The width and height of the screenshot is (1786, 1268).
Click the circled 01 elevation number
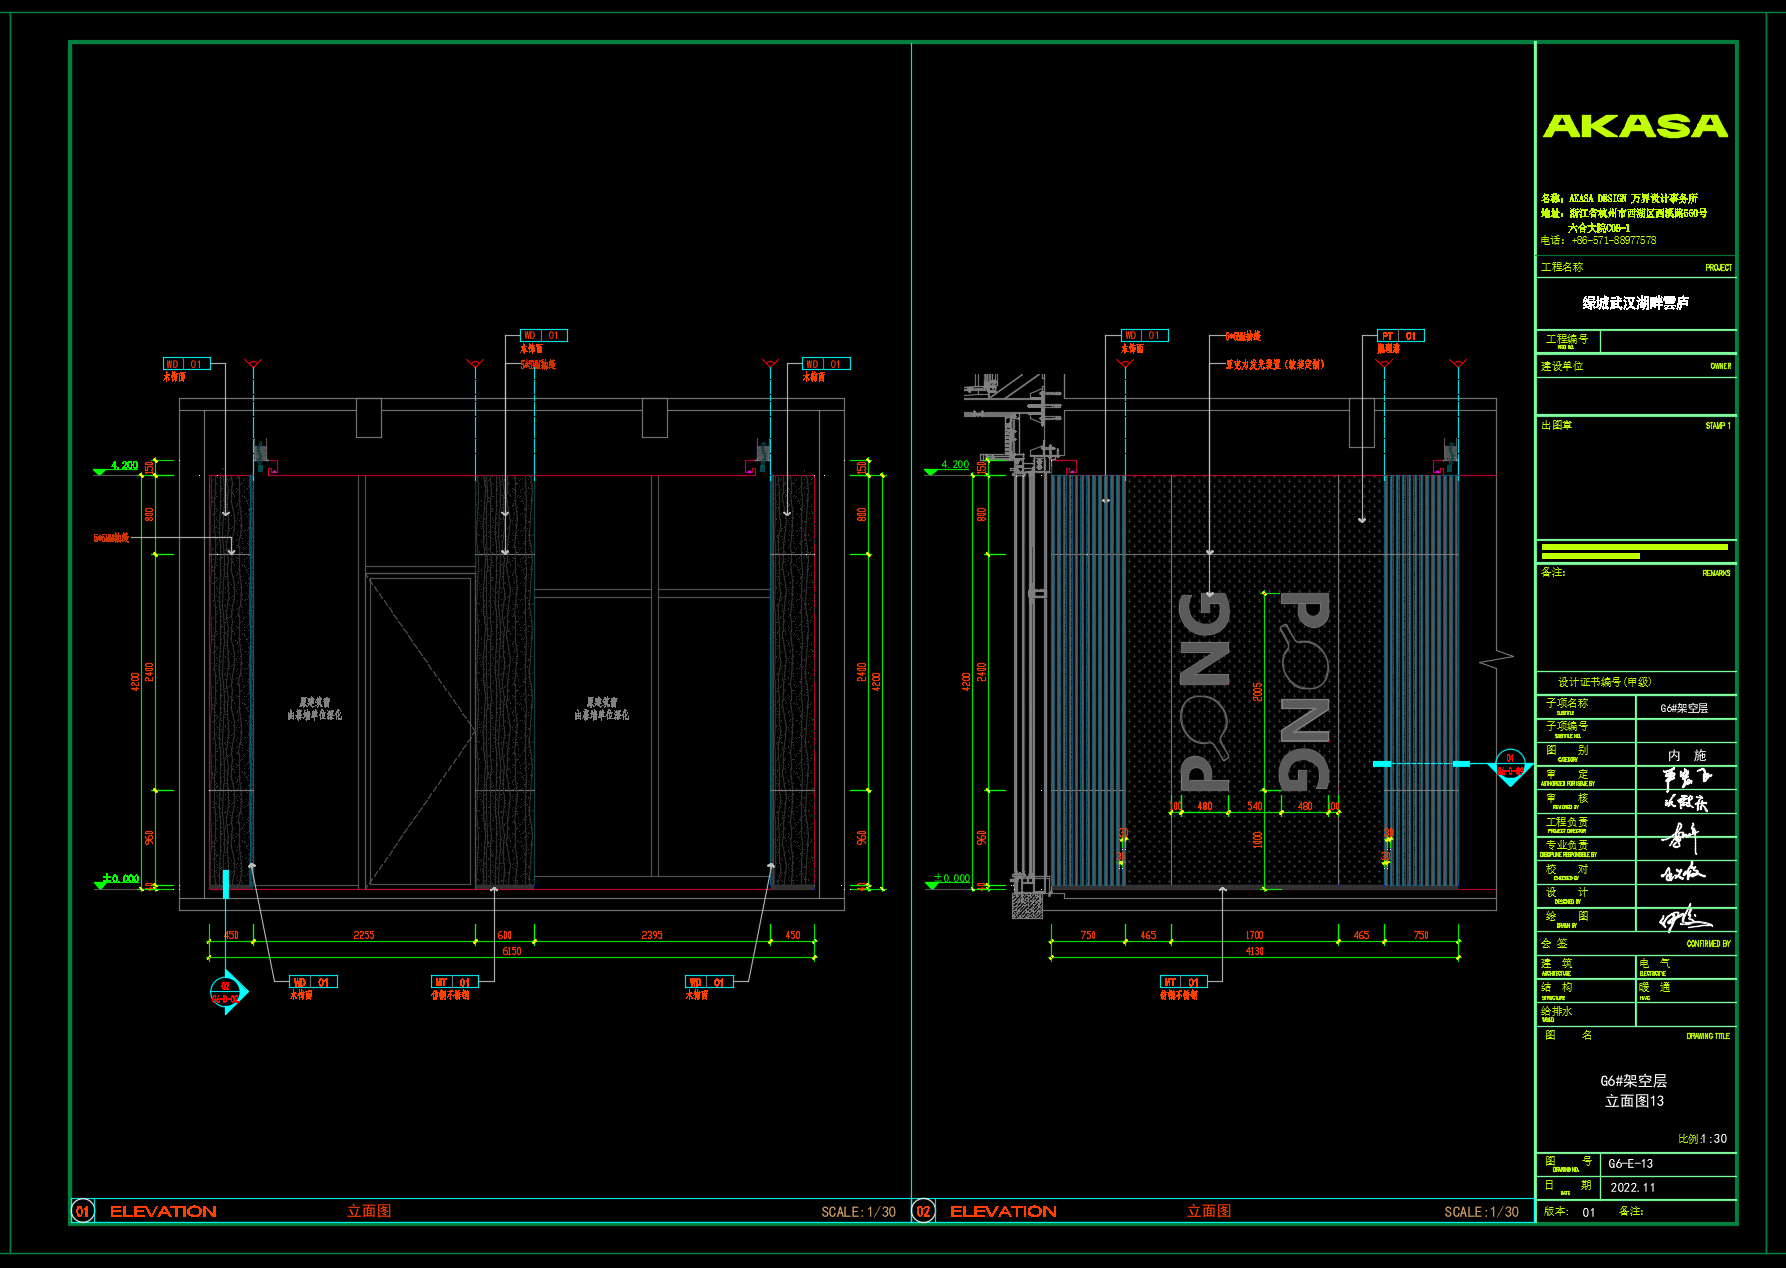83,1211
